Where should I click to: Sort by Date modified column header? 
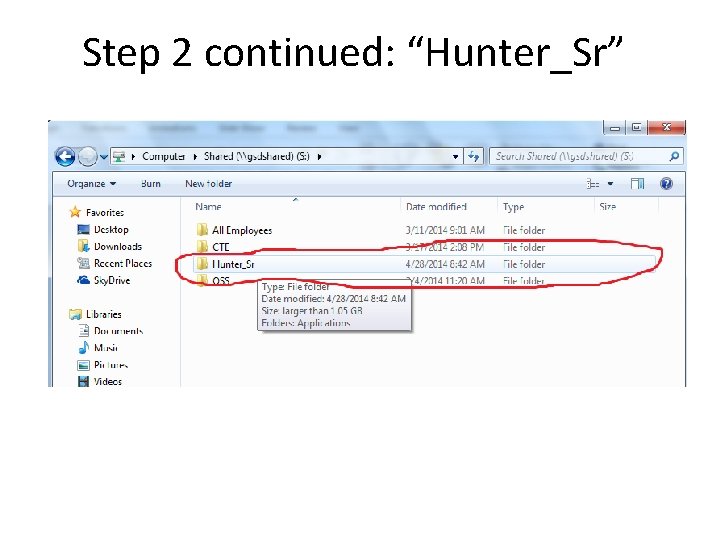tap(436, 207)
